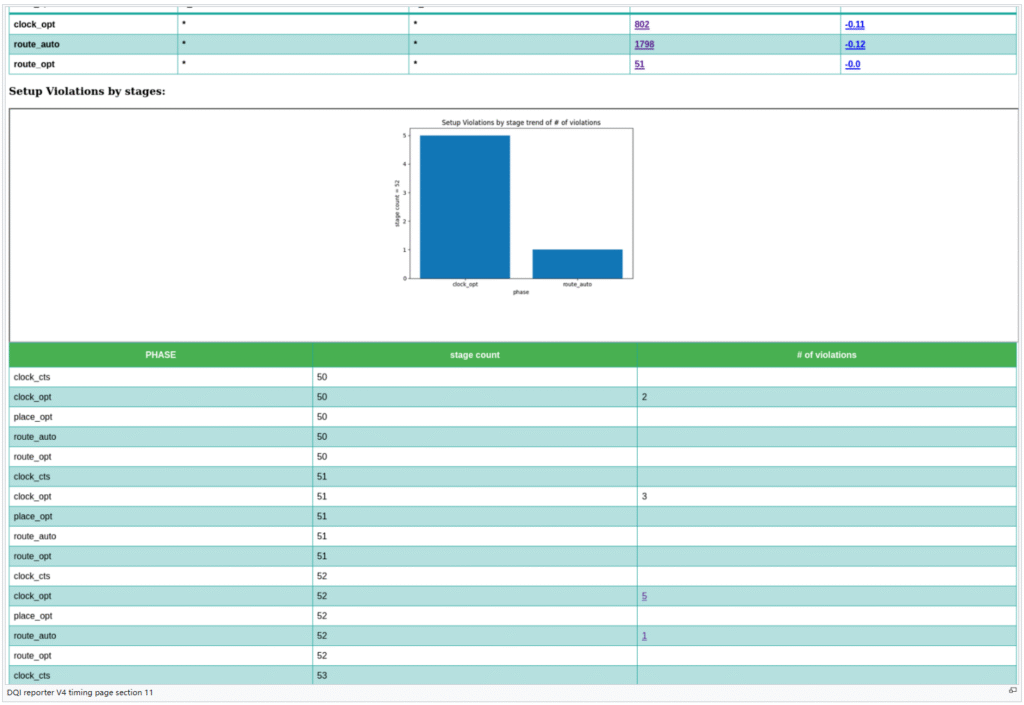Click the restore icon in the bottom-right corner

pyautogui.click(x=1012, y=691)
